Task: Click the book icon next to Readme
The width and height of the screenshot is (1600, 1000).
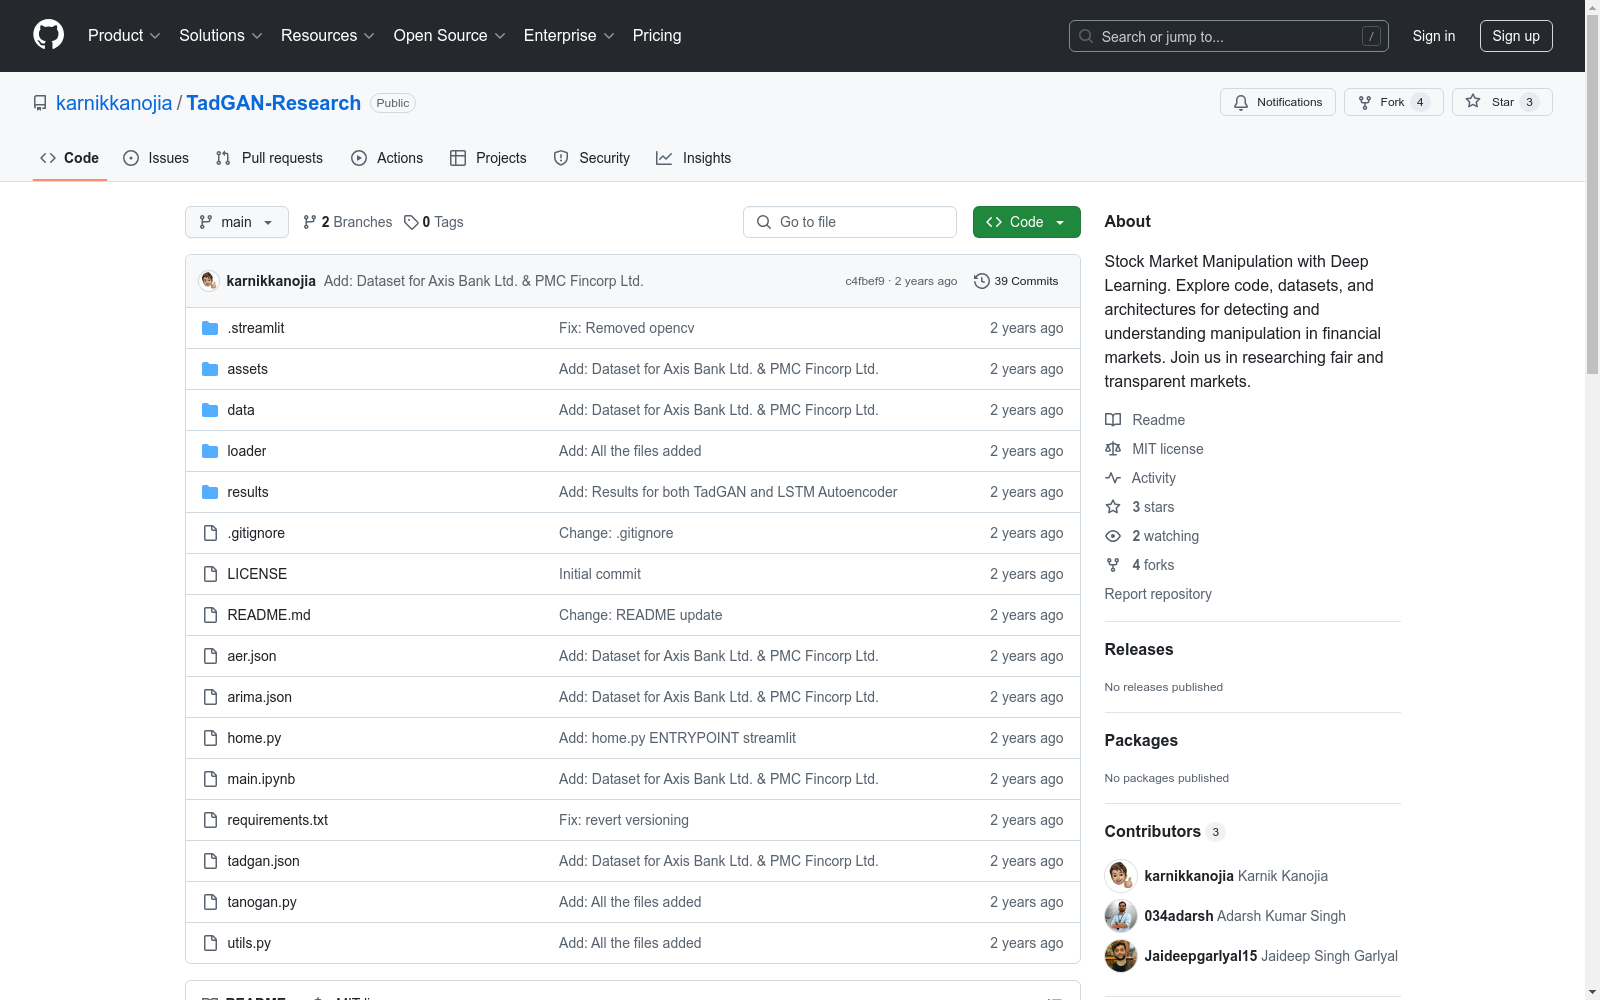Action: click(1113, 420)
